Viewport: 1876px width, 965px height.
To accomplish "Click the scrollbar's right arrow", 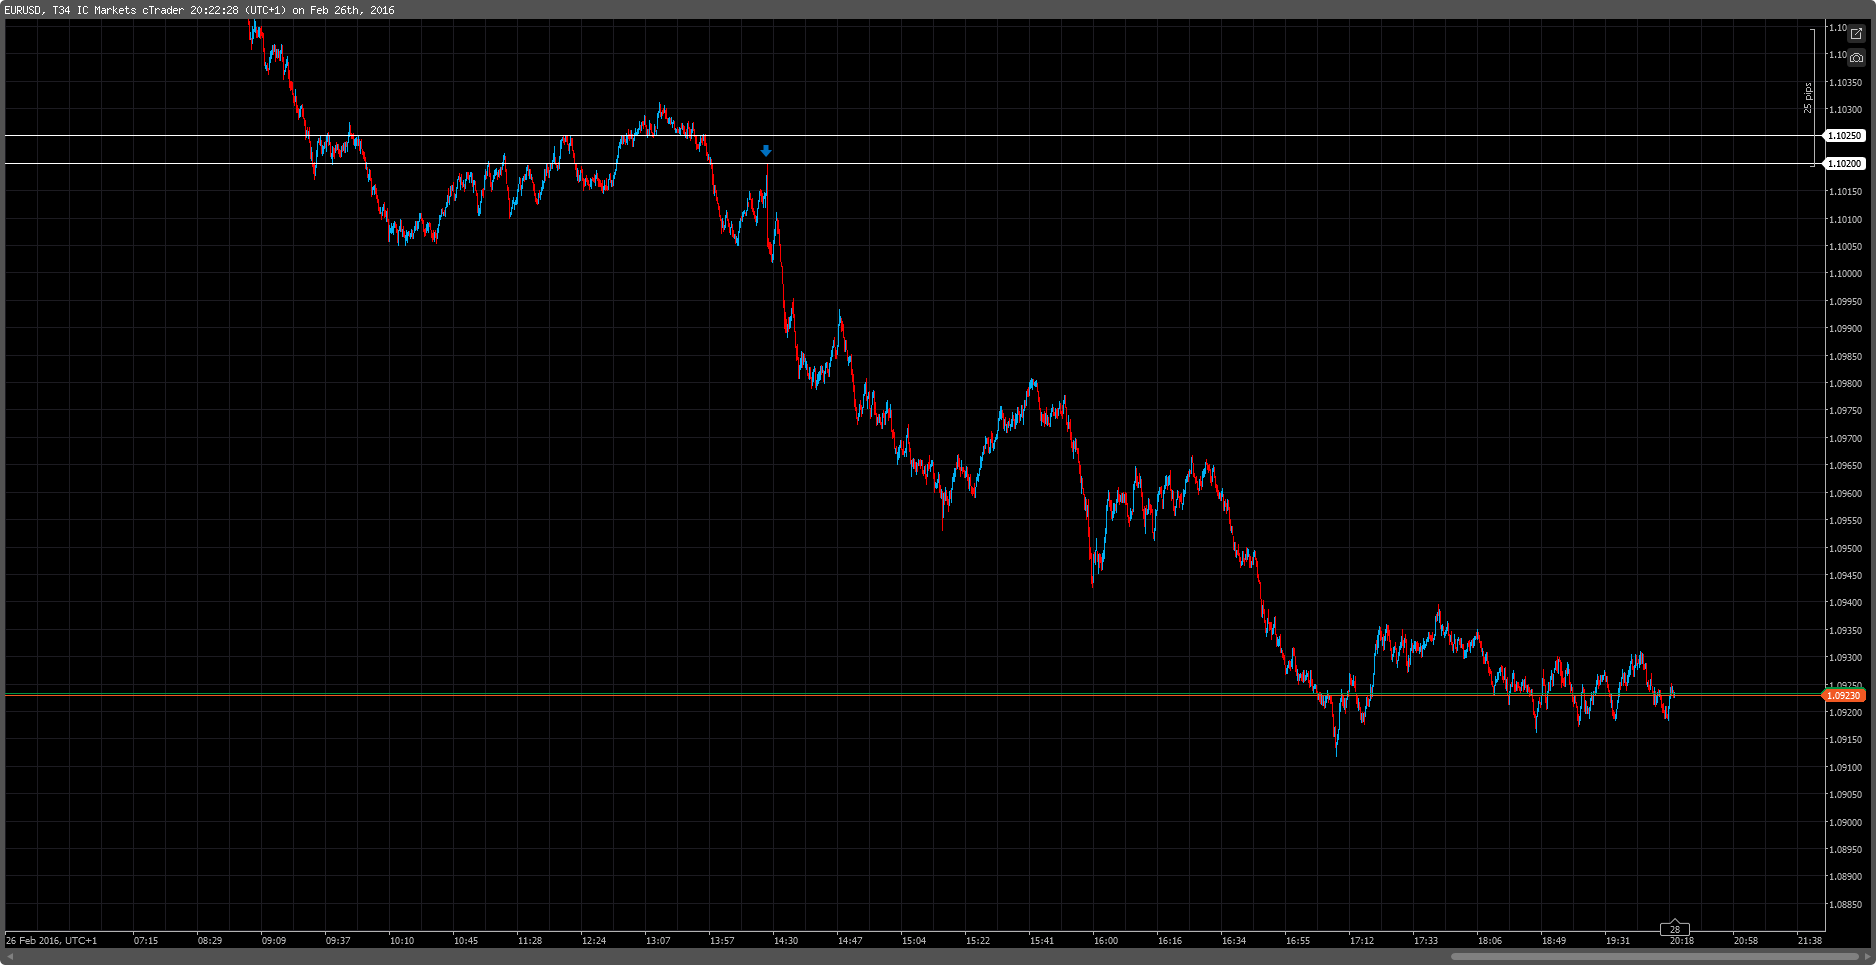I will pos(1867,956).
